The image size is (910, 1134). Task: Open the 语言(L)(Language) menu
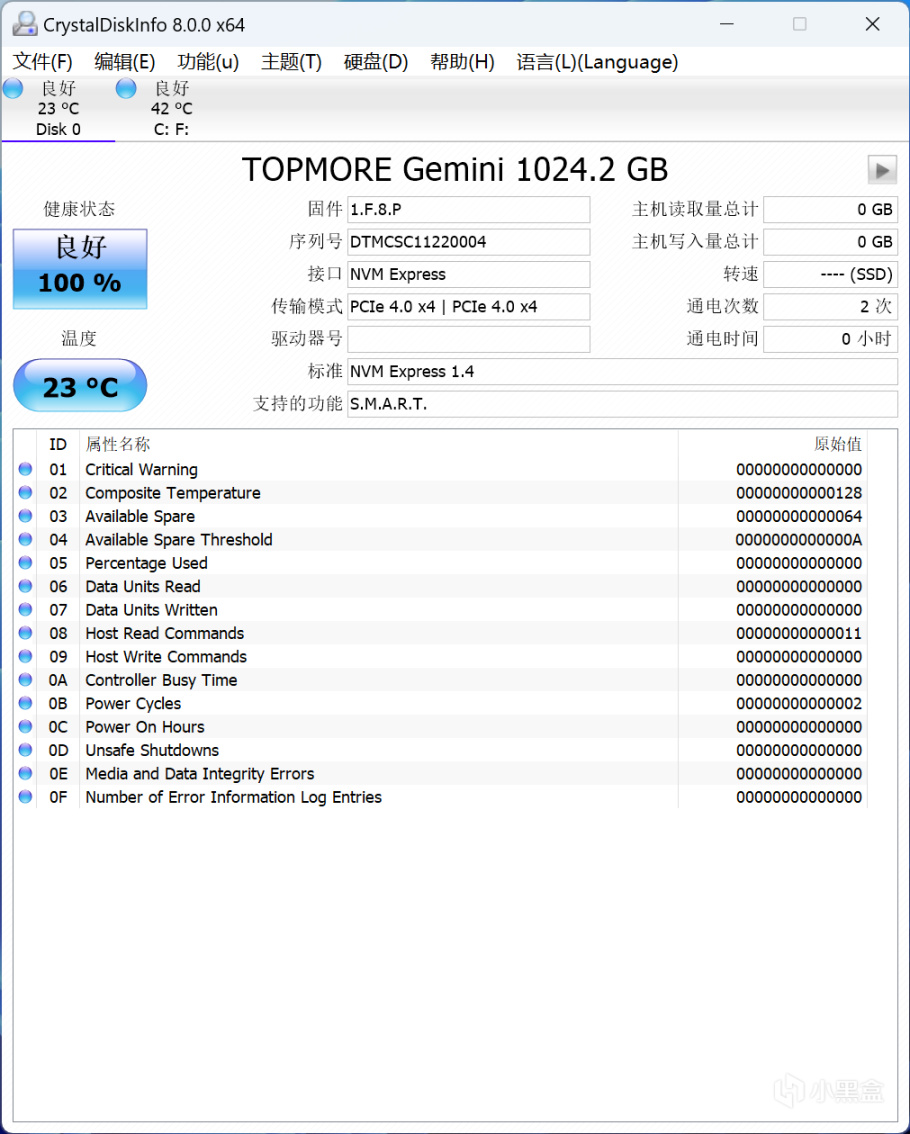click(597, 62)
